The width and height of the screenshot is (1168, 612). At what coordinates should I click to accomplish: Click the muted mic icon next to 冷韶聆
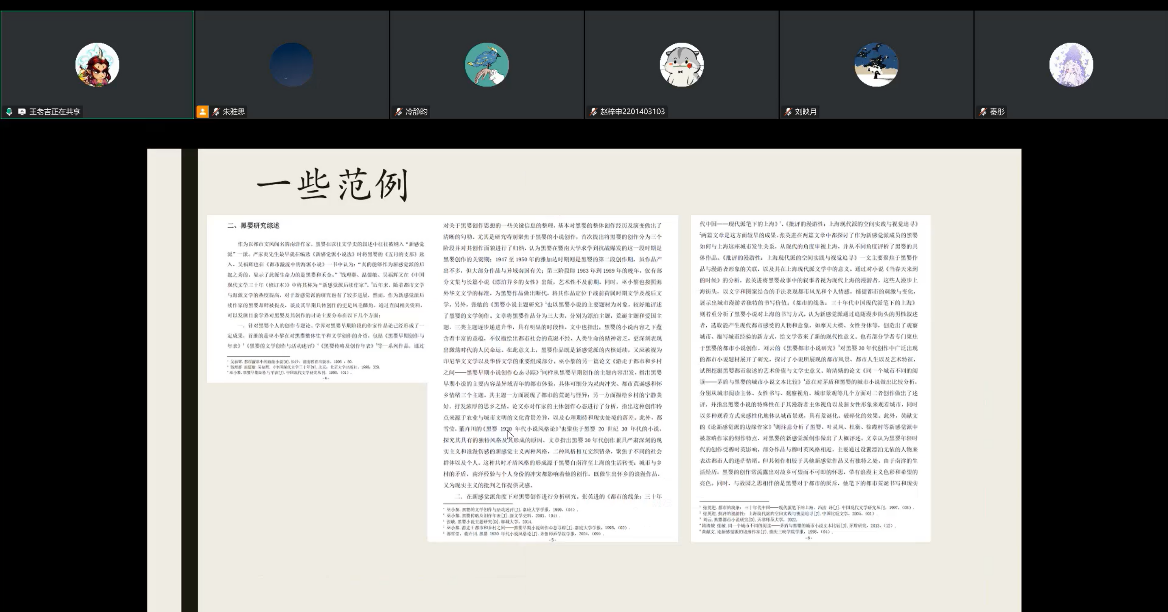pos(398,112)
